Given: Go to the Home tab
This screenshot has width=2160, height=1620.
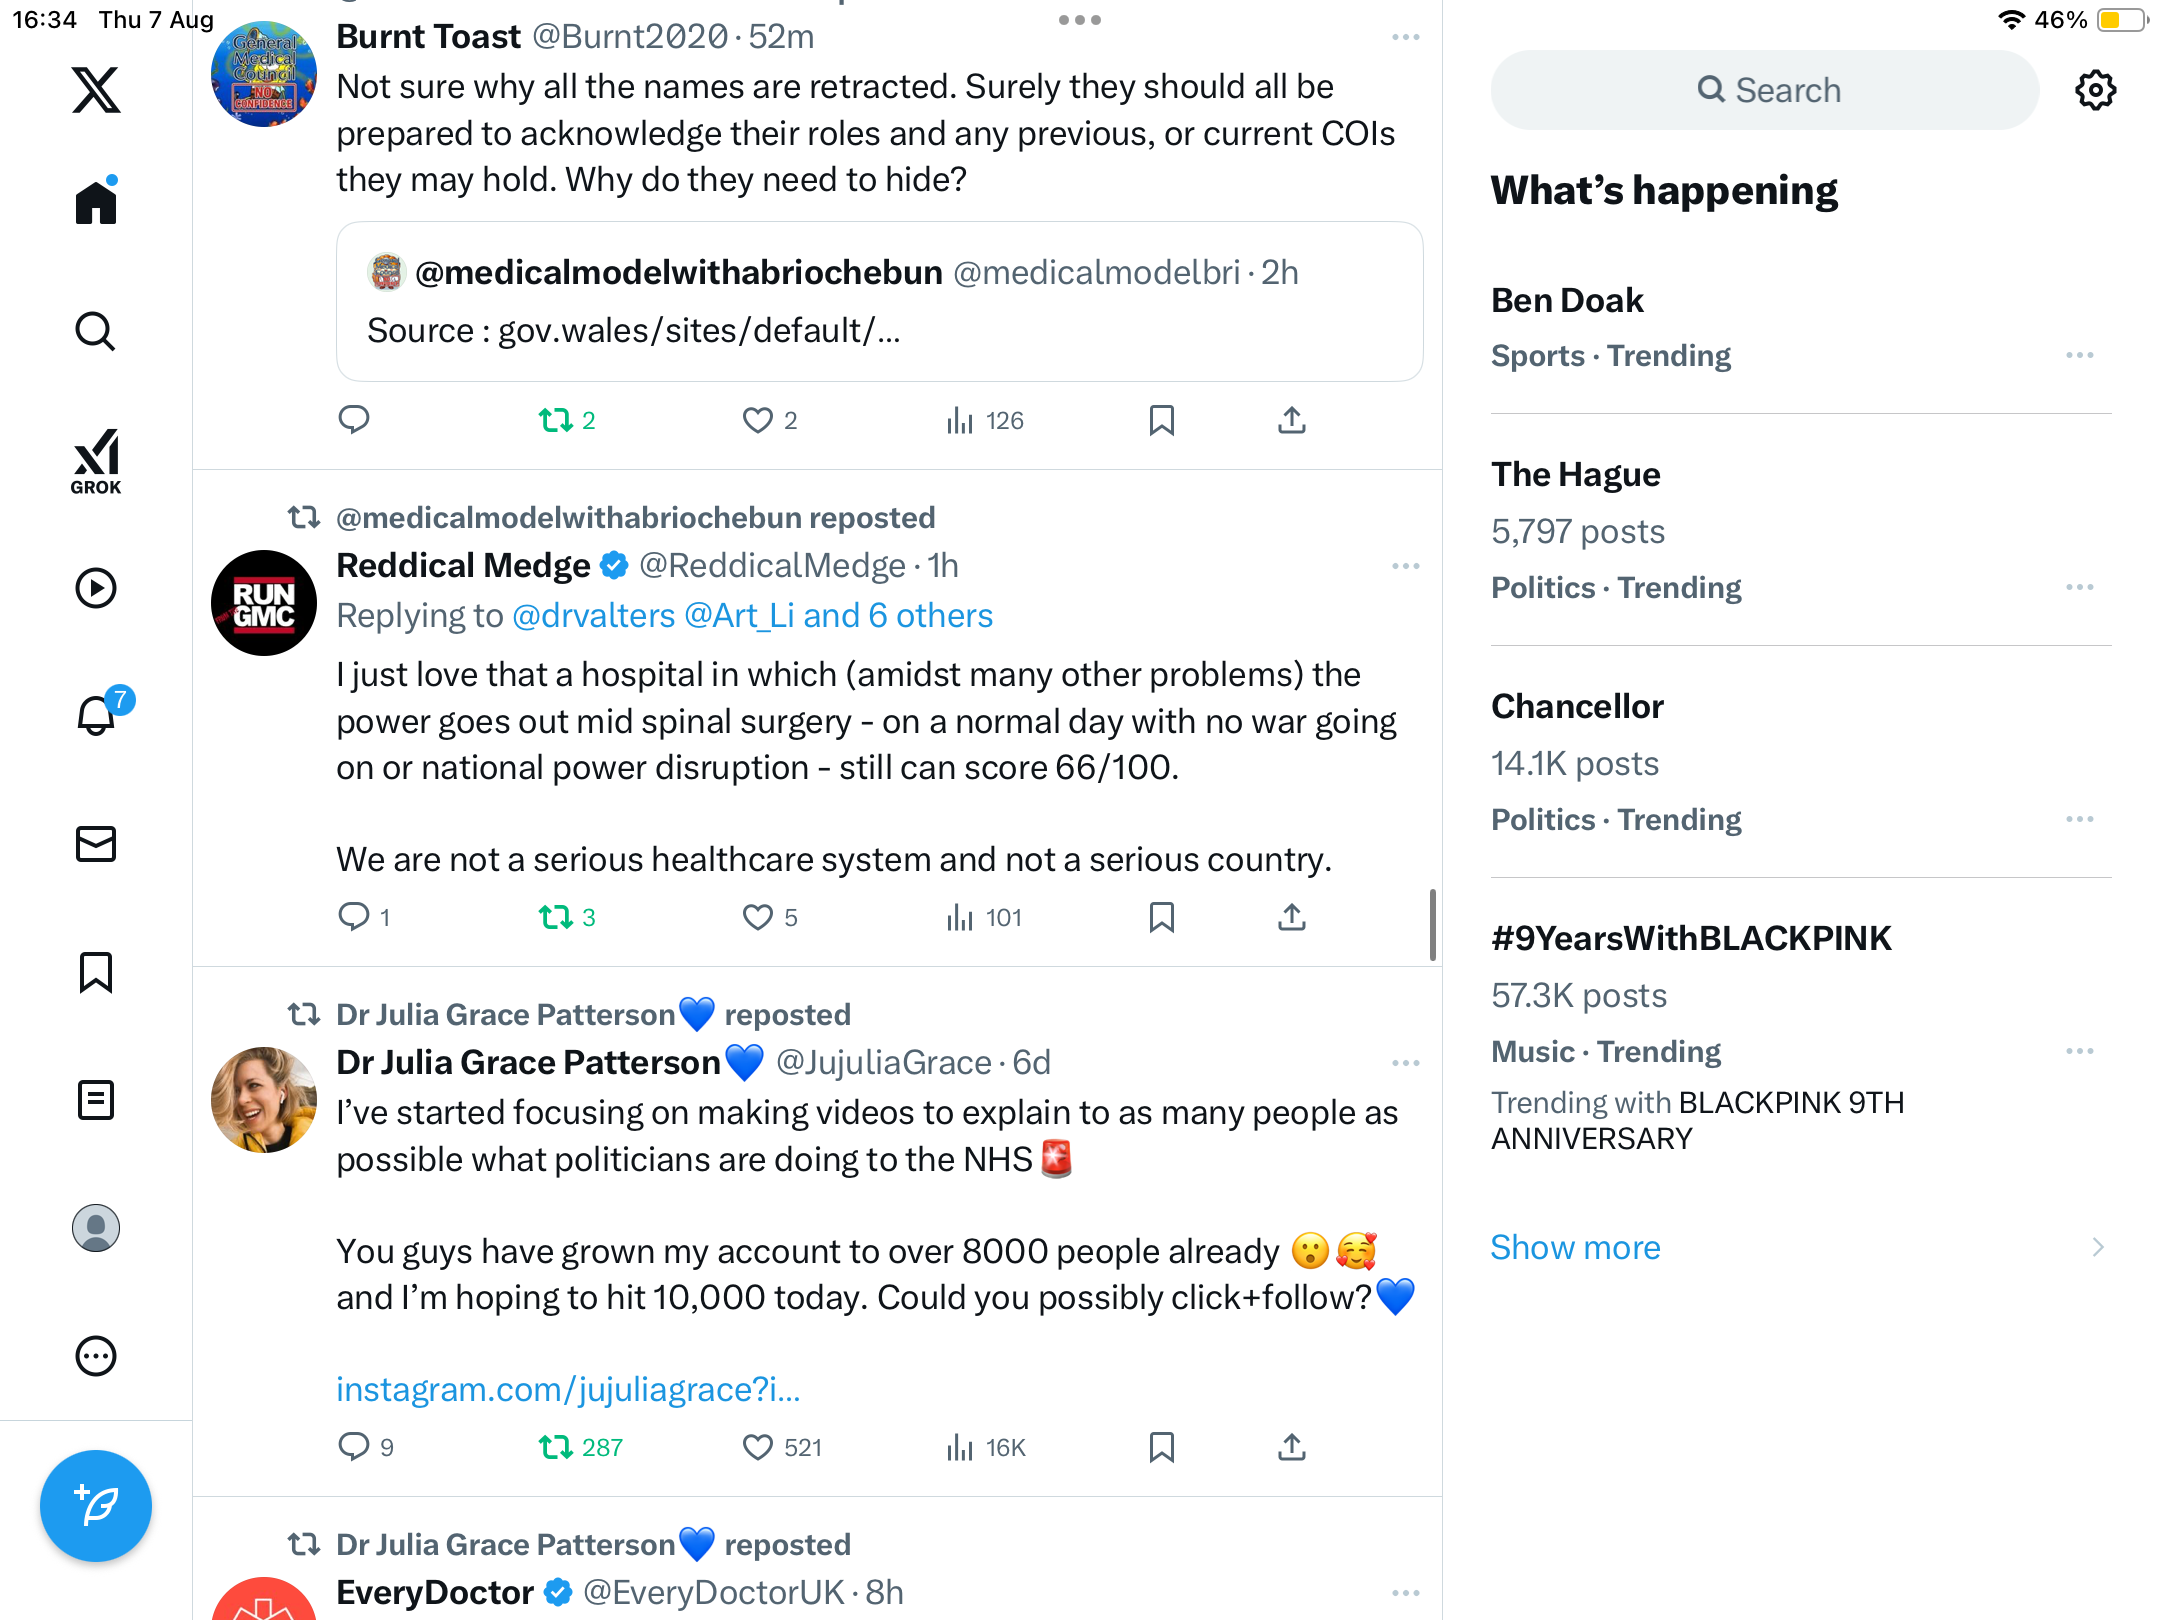Looking at the screenshot, I should [x=96, y=203].
